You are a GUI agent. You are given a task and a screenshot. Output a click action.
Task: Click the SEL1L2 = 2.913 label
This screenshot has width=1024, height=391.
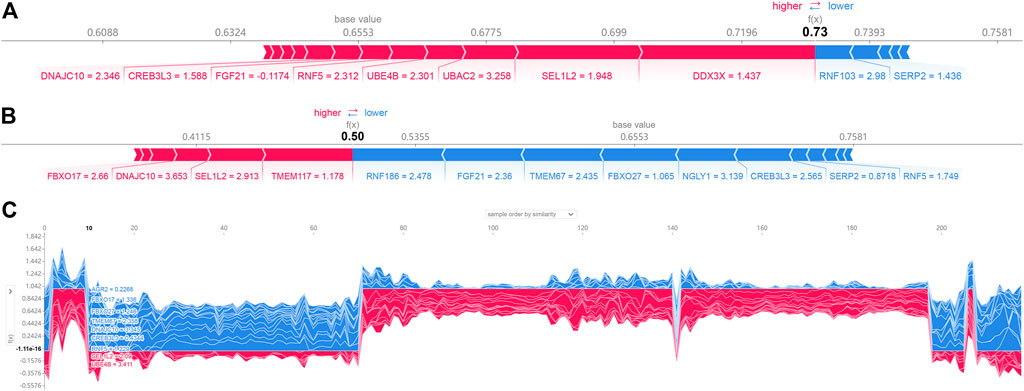point(226,176)
